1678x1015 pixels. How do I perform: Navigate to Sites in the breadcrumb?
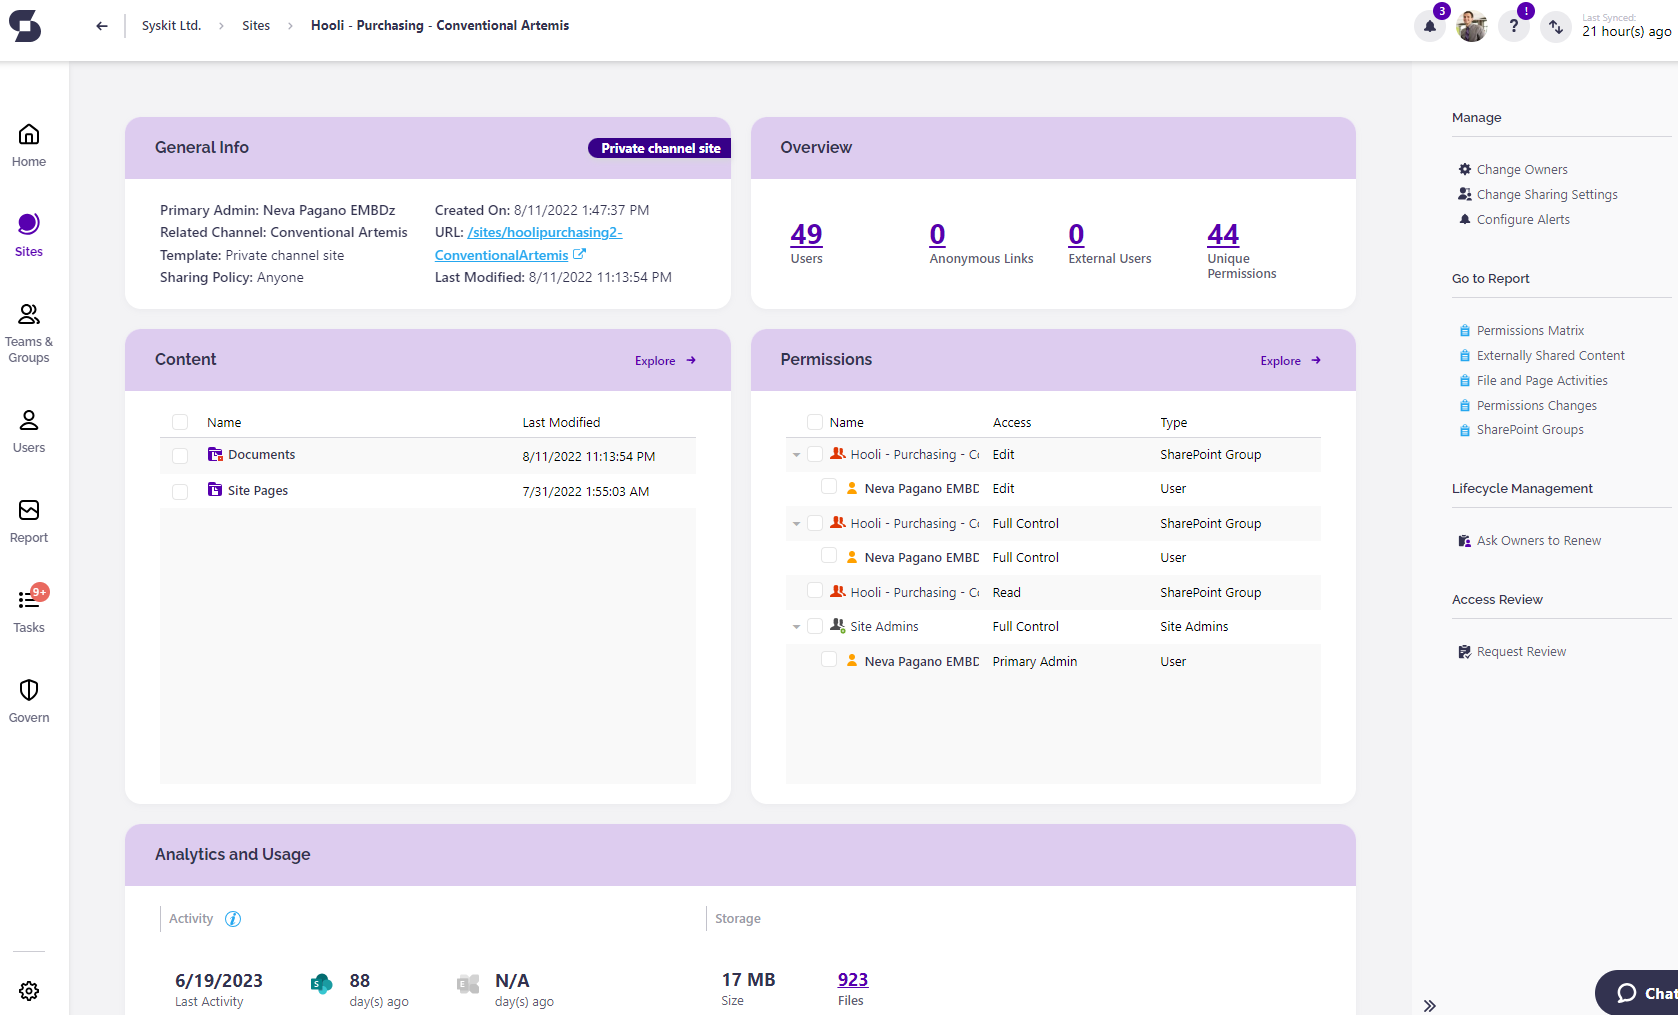[255, 25]
